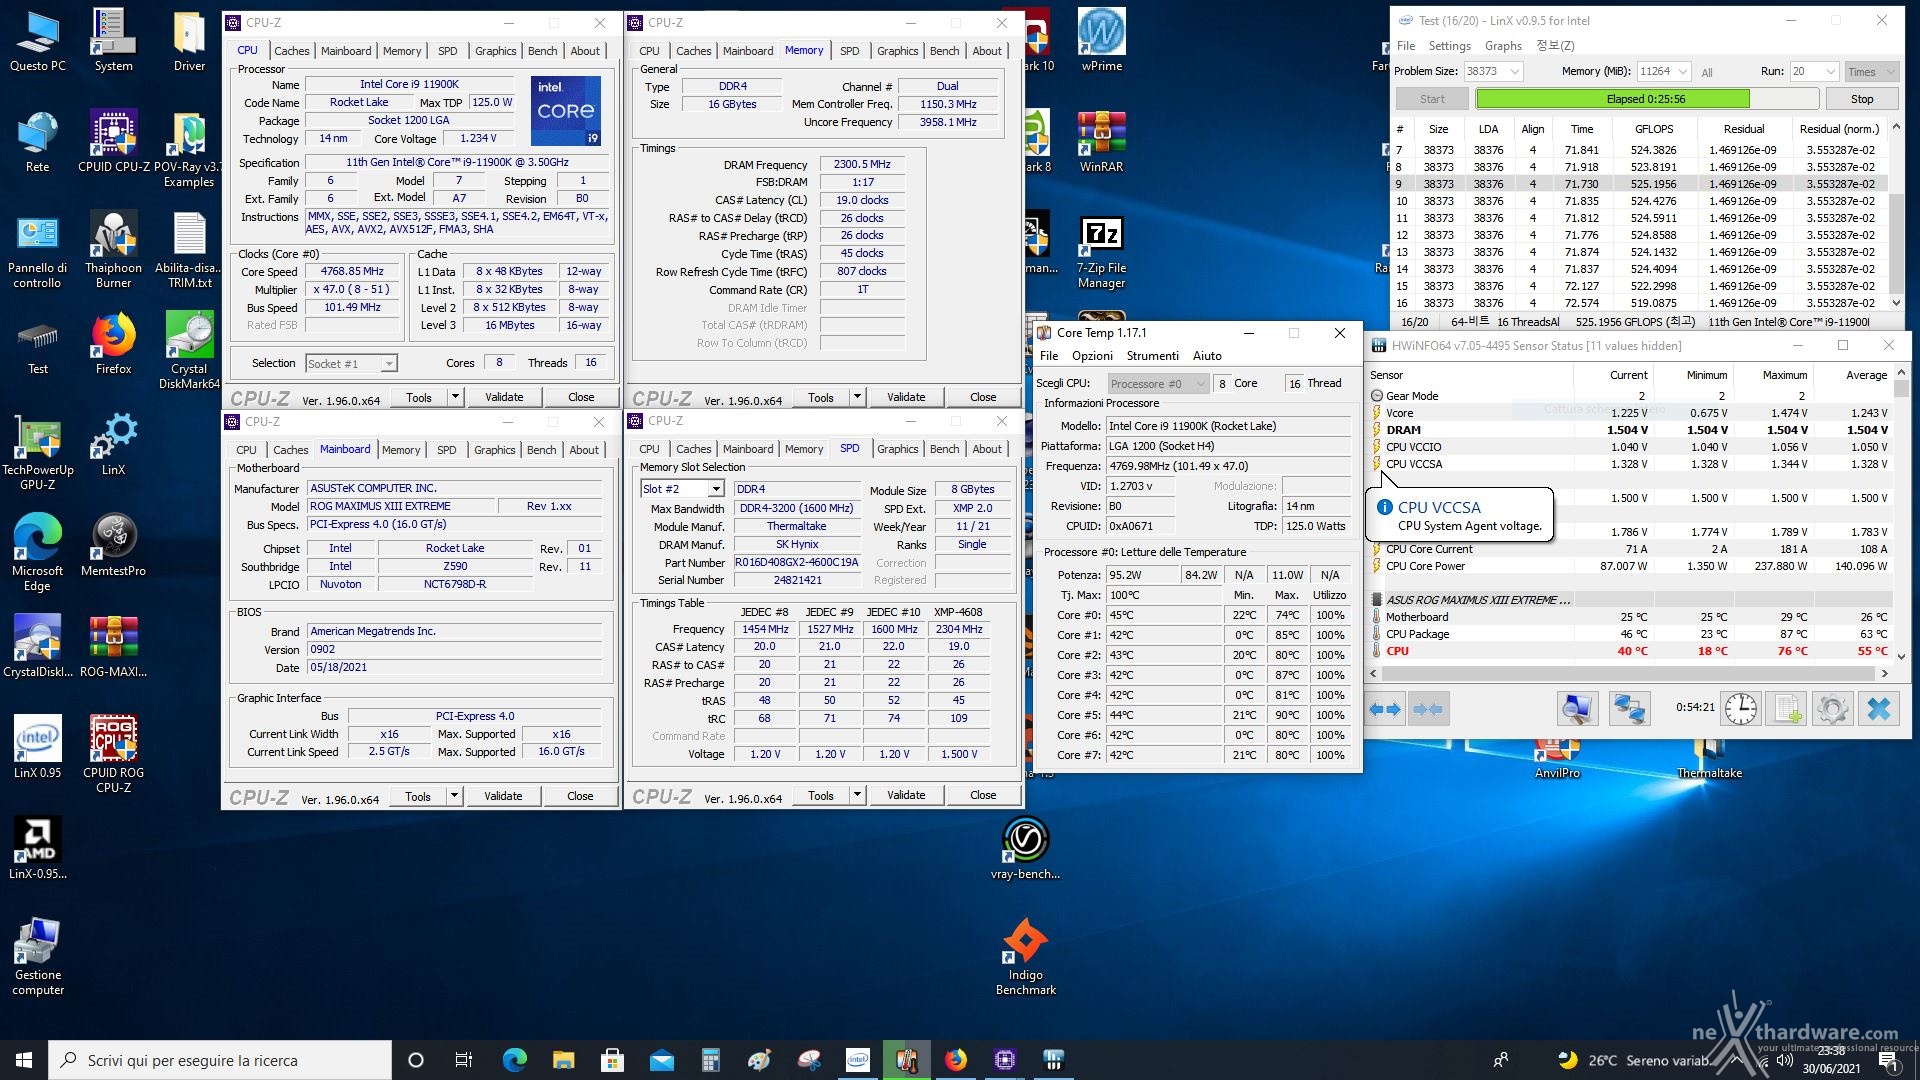
Task: Open Thaiphoon Burner desktop icon
Action: [x=113, y=249]
